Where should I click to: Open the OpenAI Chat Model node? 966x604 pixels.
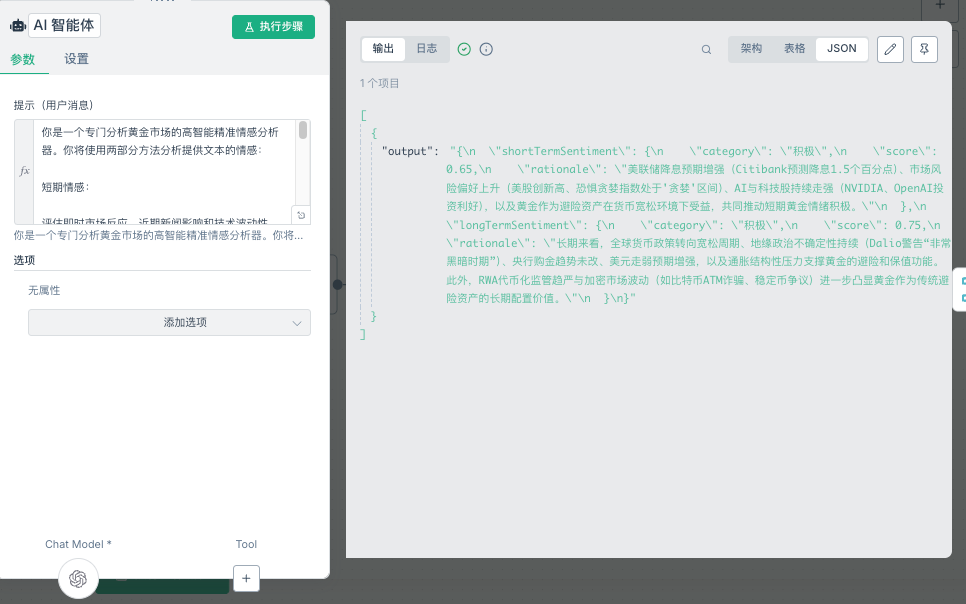[x=79, y=578]
